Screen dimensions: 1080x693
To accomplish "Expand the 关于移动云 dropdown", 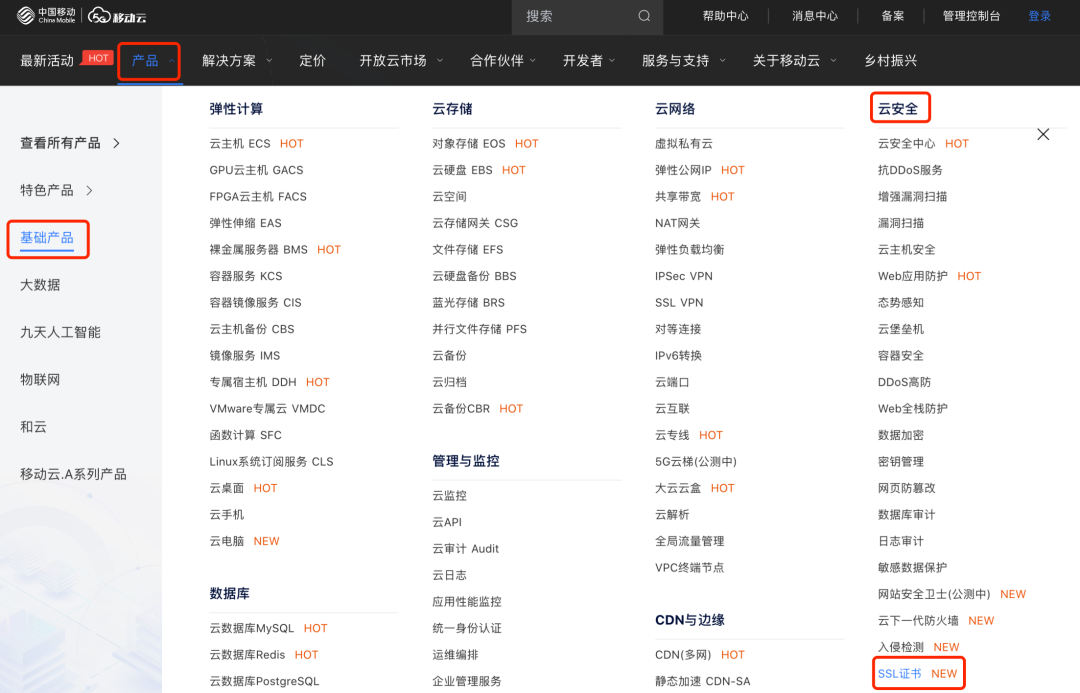I will (833, 61).
